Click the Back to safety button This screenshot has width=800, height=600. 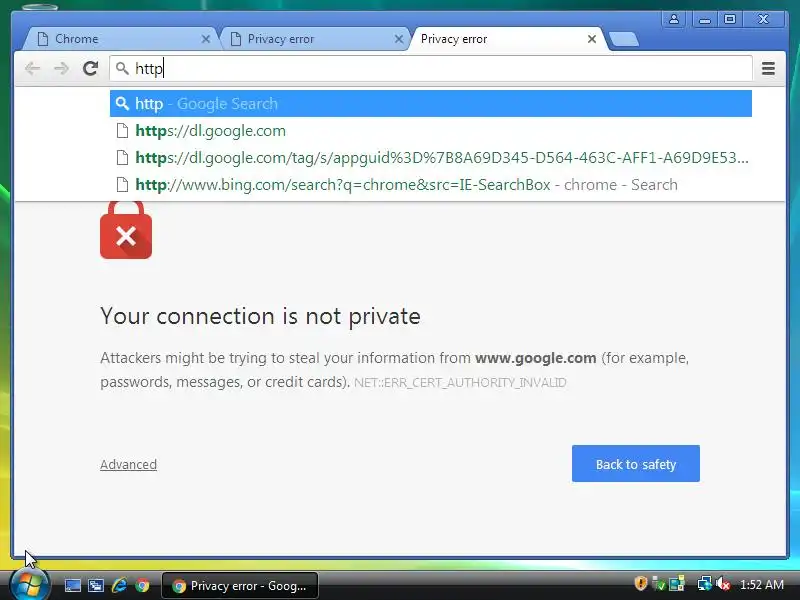636,463
